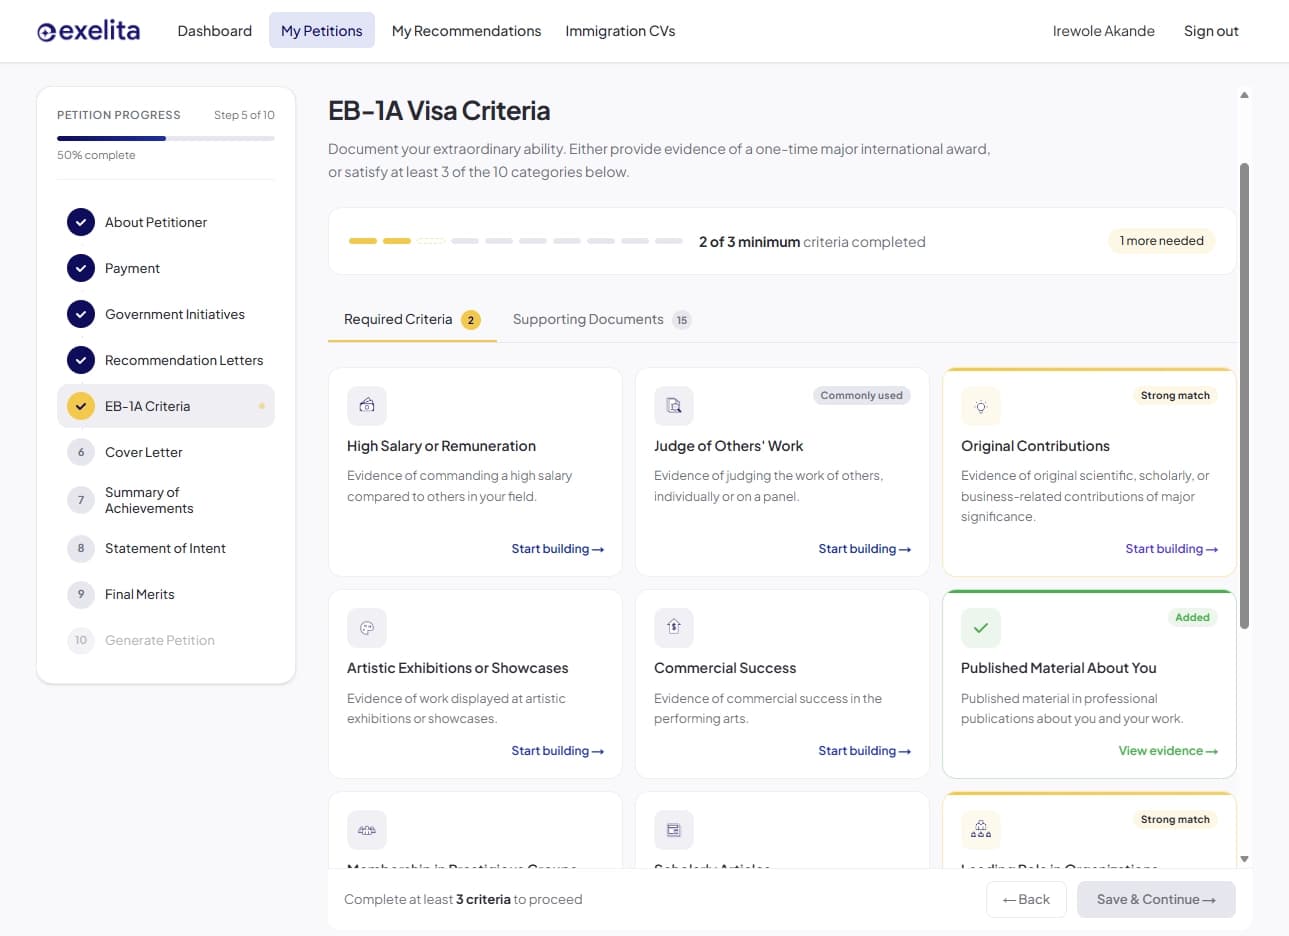Open Immigration CVs from the navigation bar

(620, 30)
